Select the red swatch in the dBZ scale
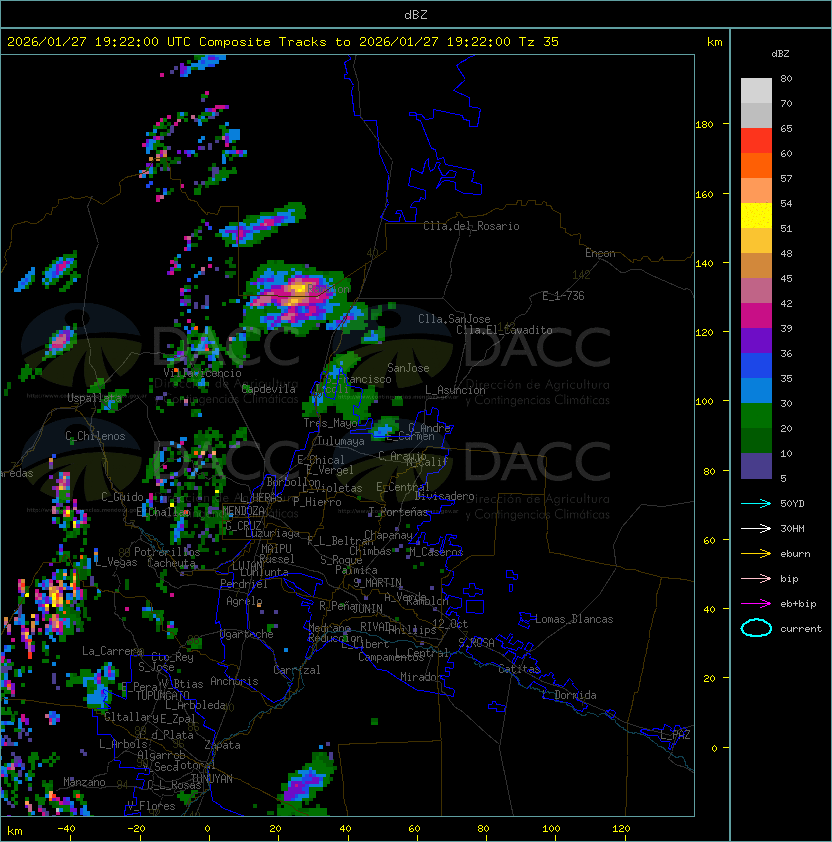This screenshot has height=842, width=832. tap(756, 141)
